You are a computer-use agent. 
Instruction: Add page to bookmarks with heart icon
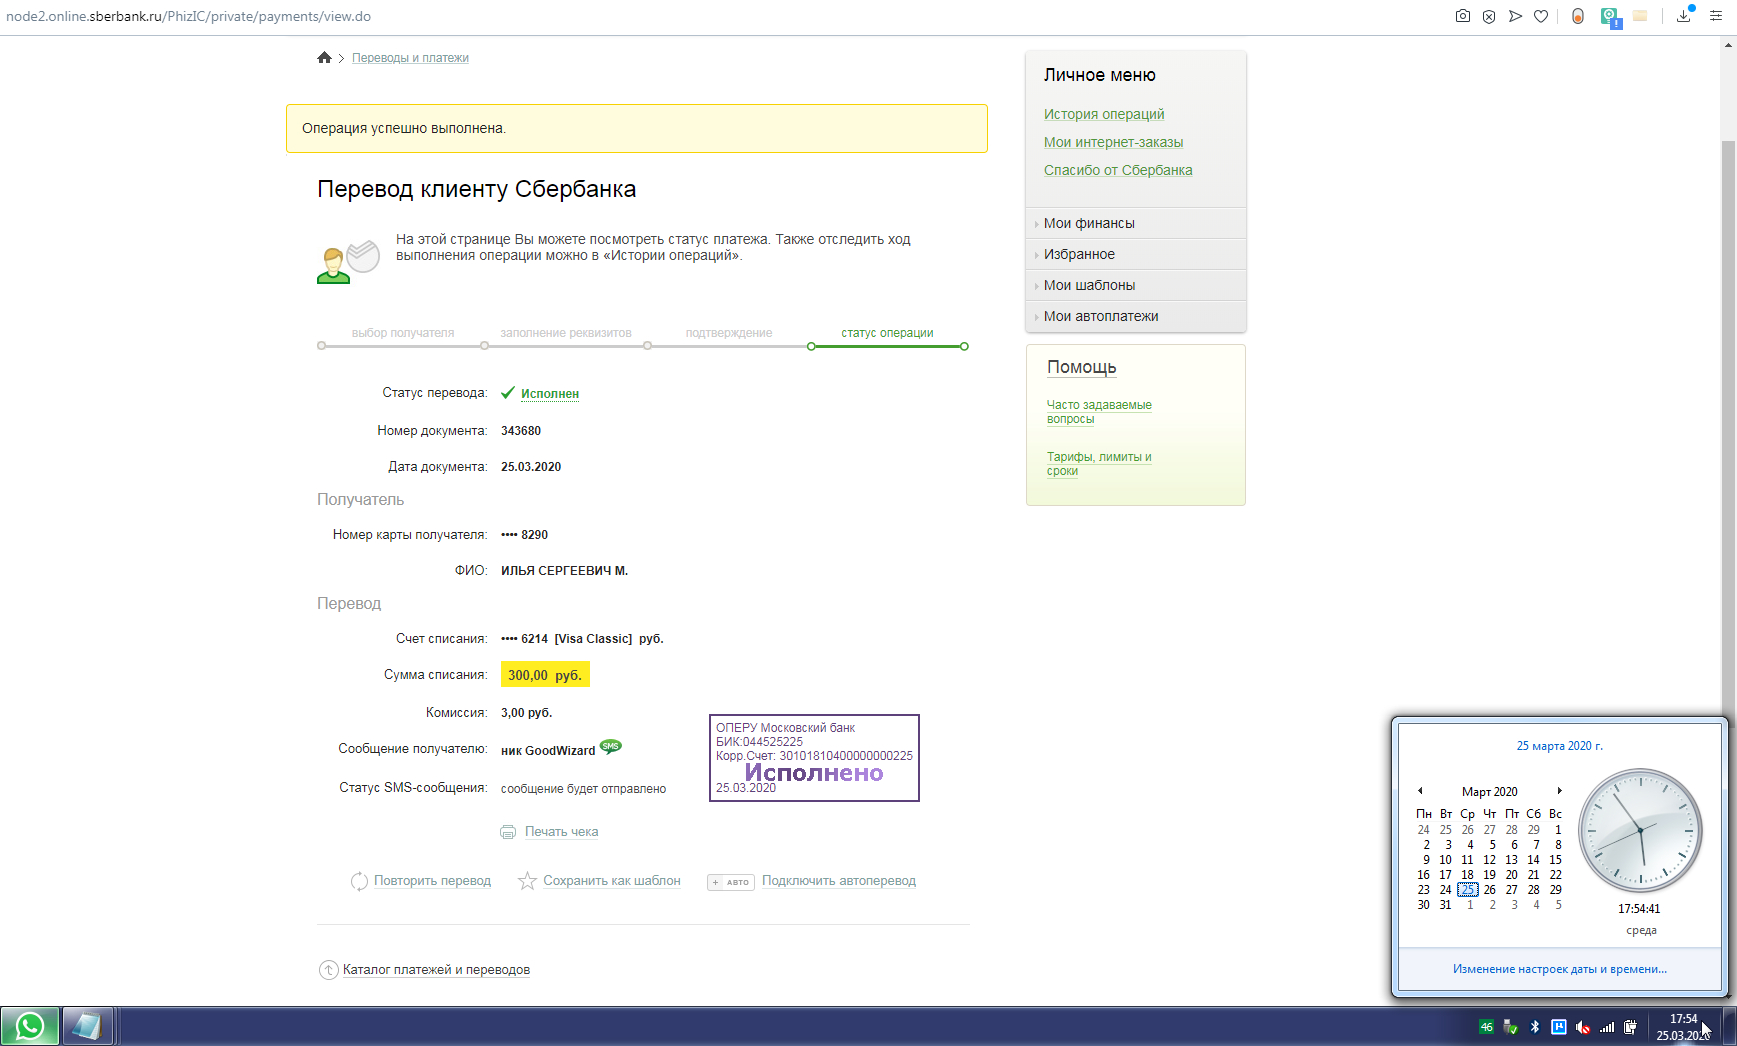pyautogui.click(x=1541, y=16)
